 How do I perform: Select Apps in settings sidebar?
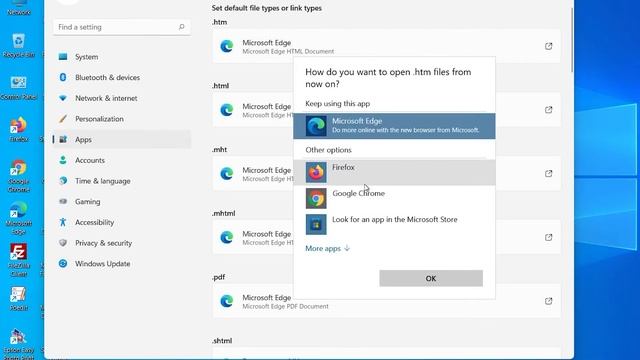tap(122, 140)
